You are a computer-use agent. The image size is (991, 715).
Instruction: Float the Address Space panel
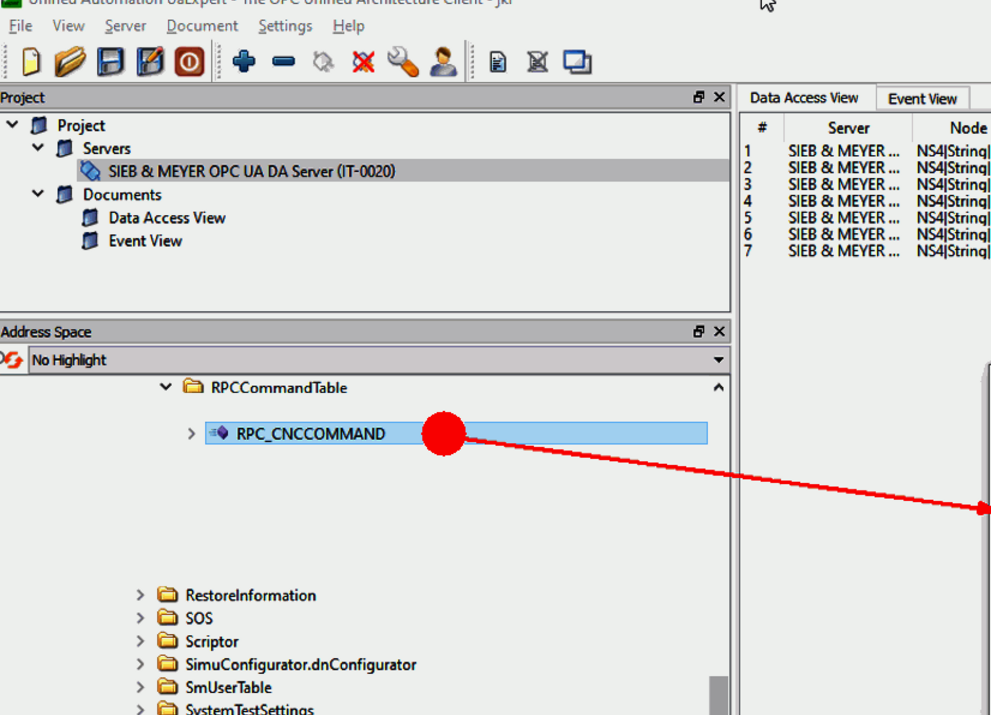[699, 331]
